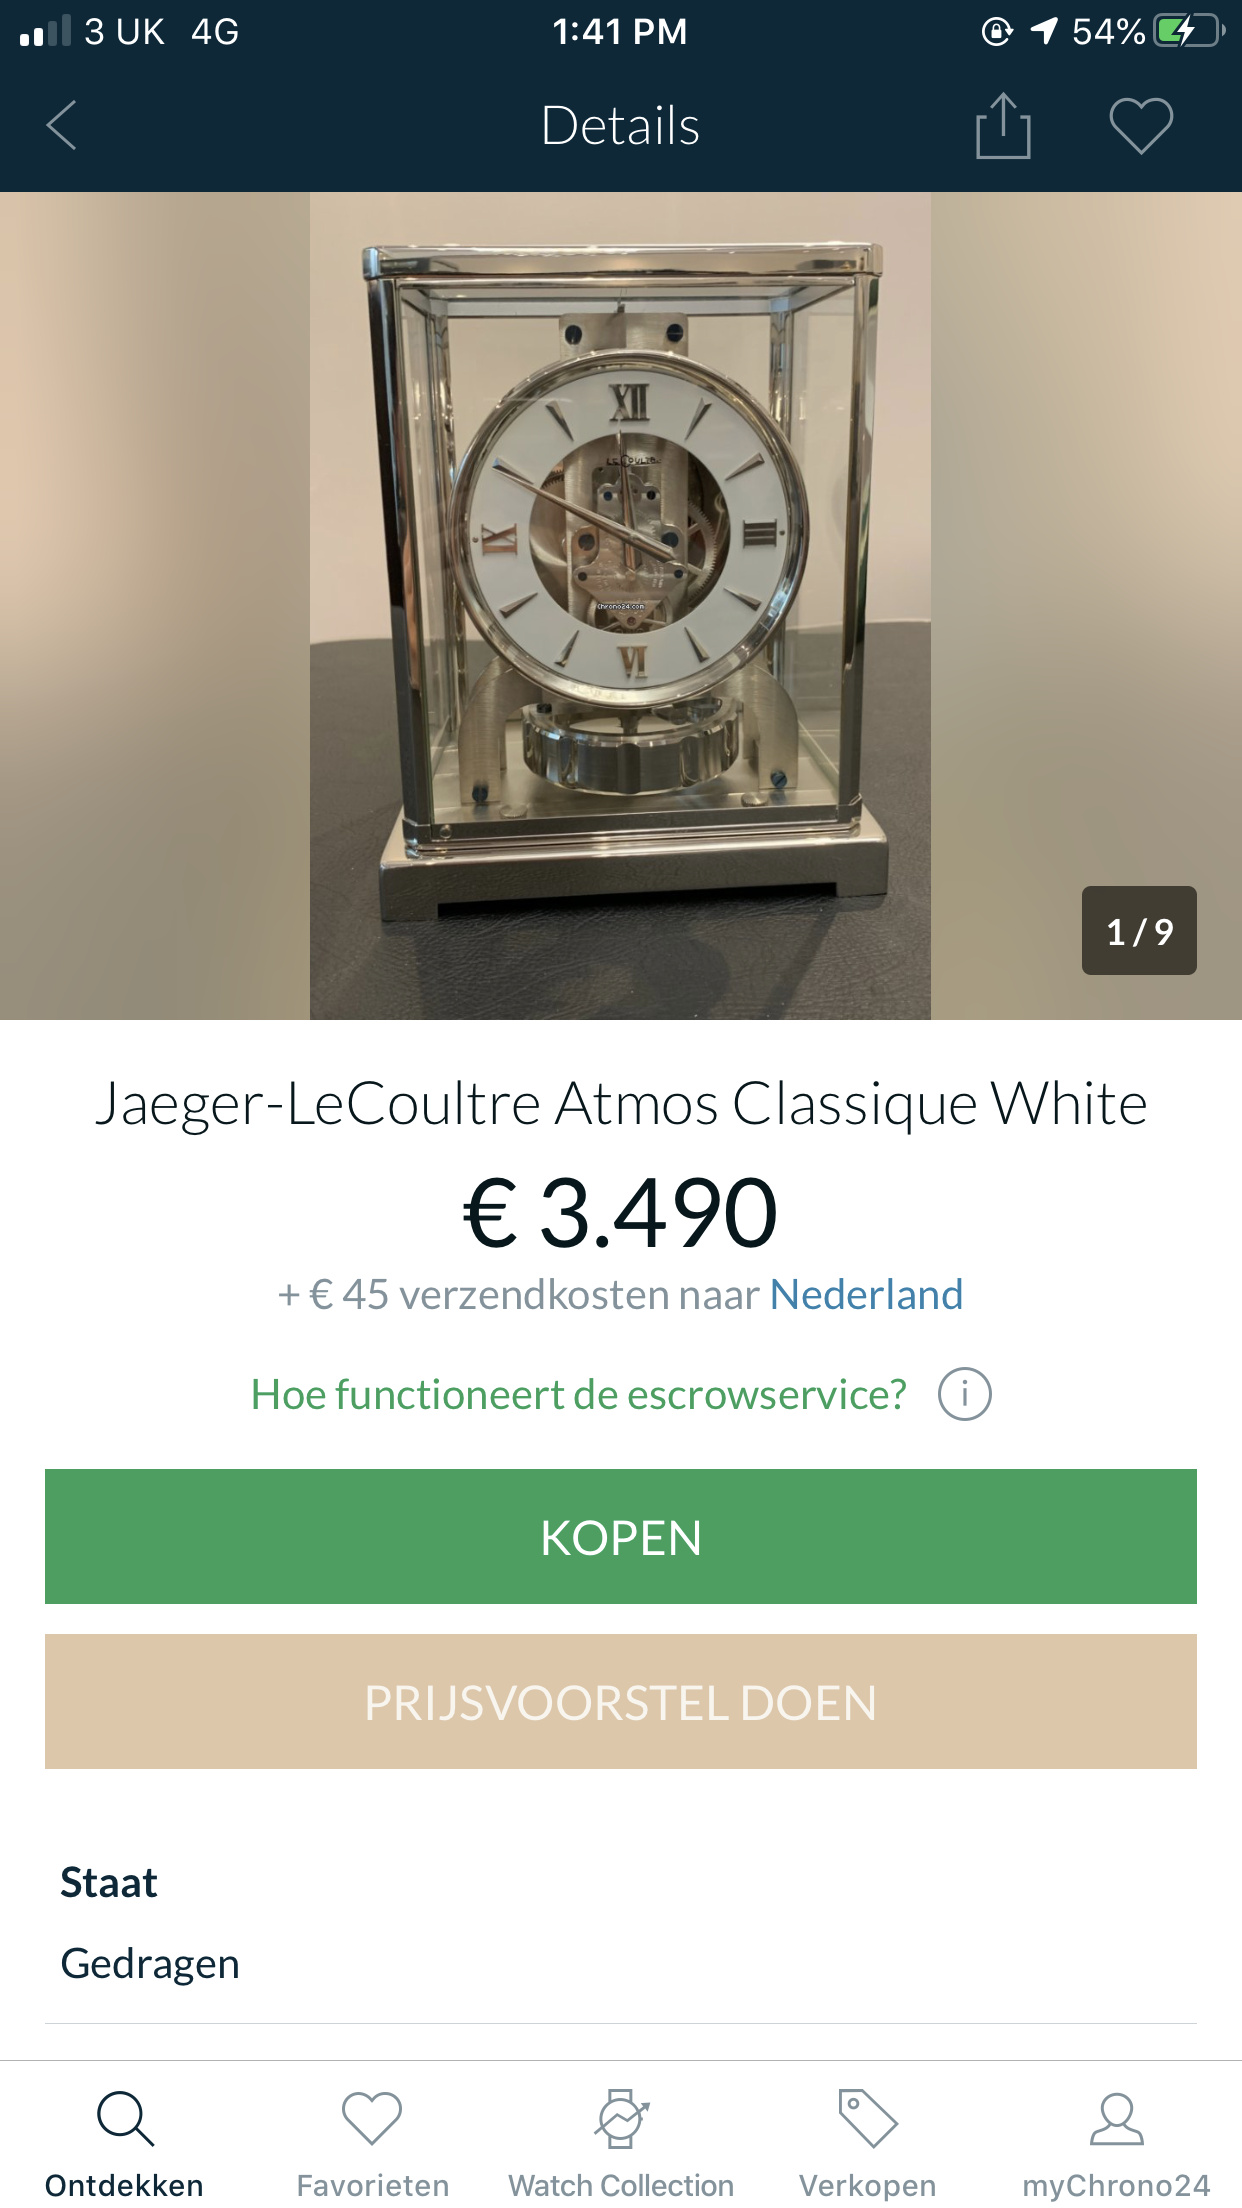Favorite this clock with the heart icon
Screen dimensions: 1242x2208
(x=1141, y=126)
